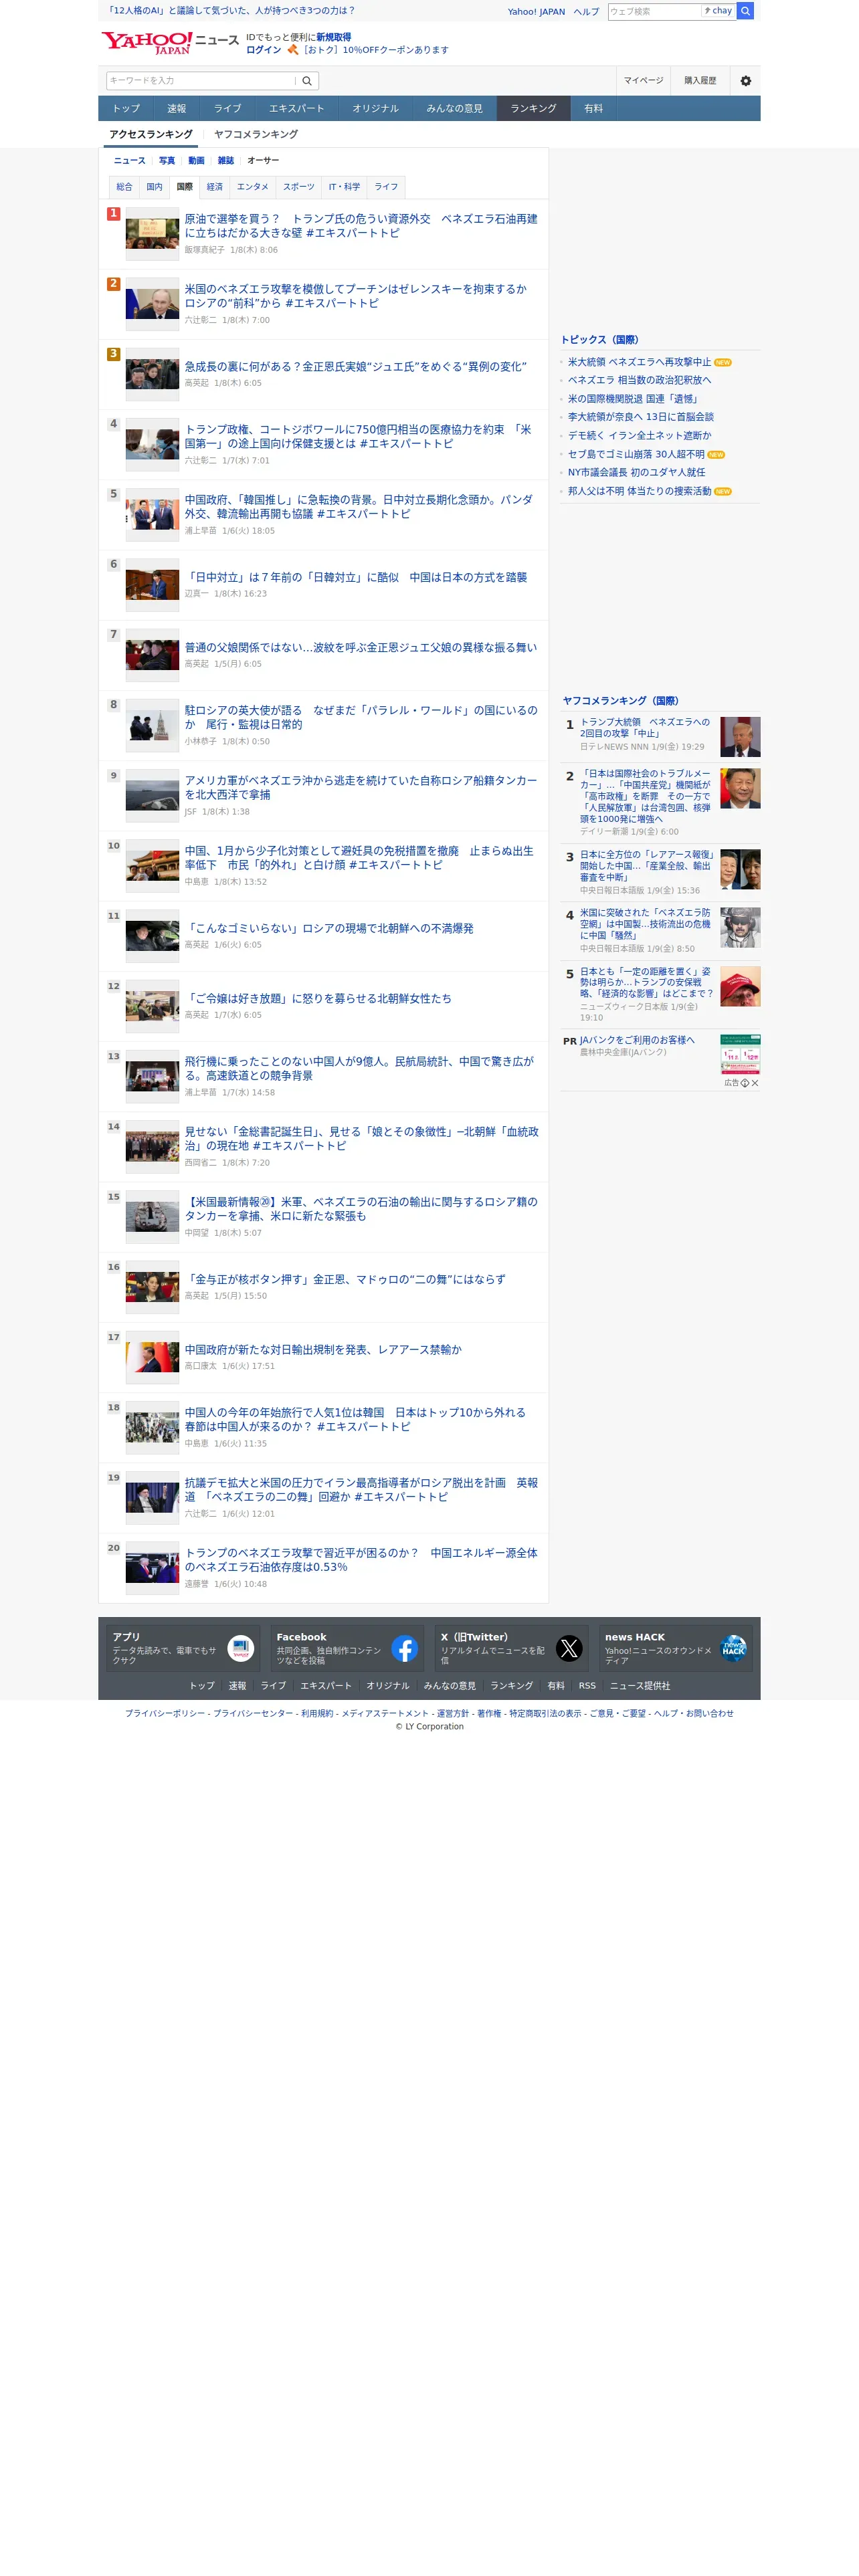Open topic 米大統領 ベネズエラへ再攻撃中止

coord(639,362)
